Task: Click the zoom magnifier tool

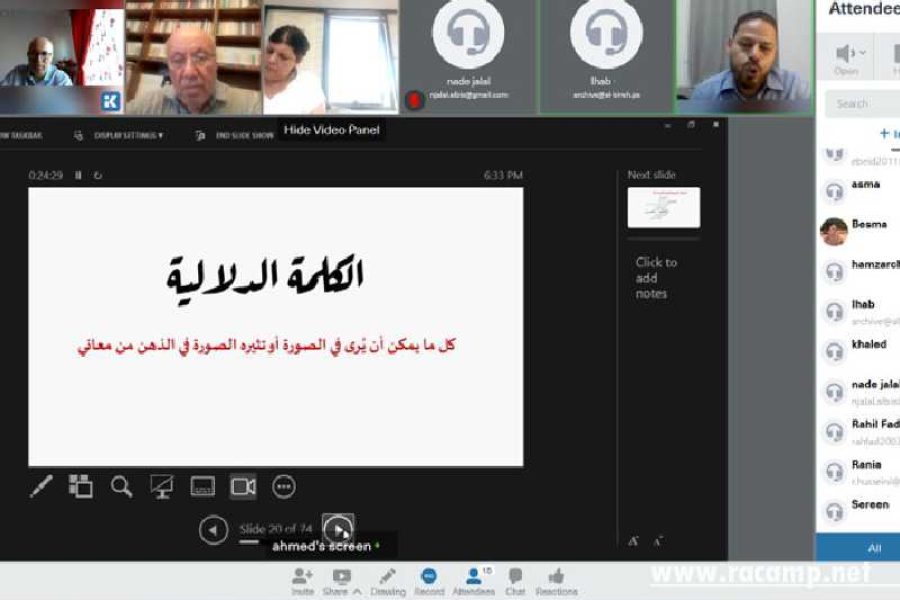Action: (x=121, y=487)
